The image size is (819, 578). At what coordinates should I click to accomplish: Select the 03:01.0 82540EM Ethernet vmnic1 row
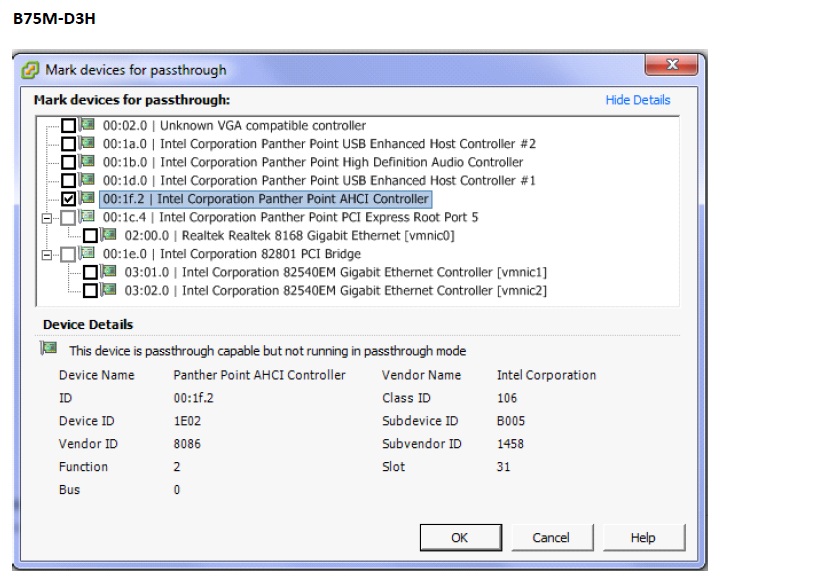pyautogui.click(x=335, y=272)
